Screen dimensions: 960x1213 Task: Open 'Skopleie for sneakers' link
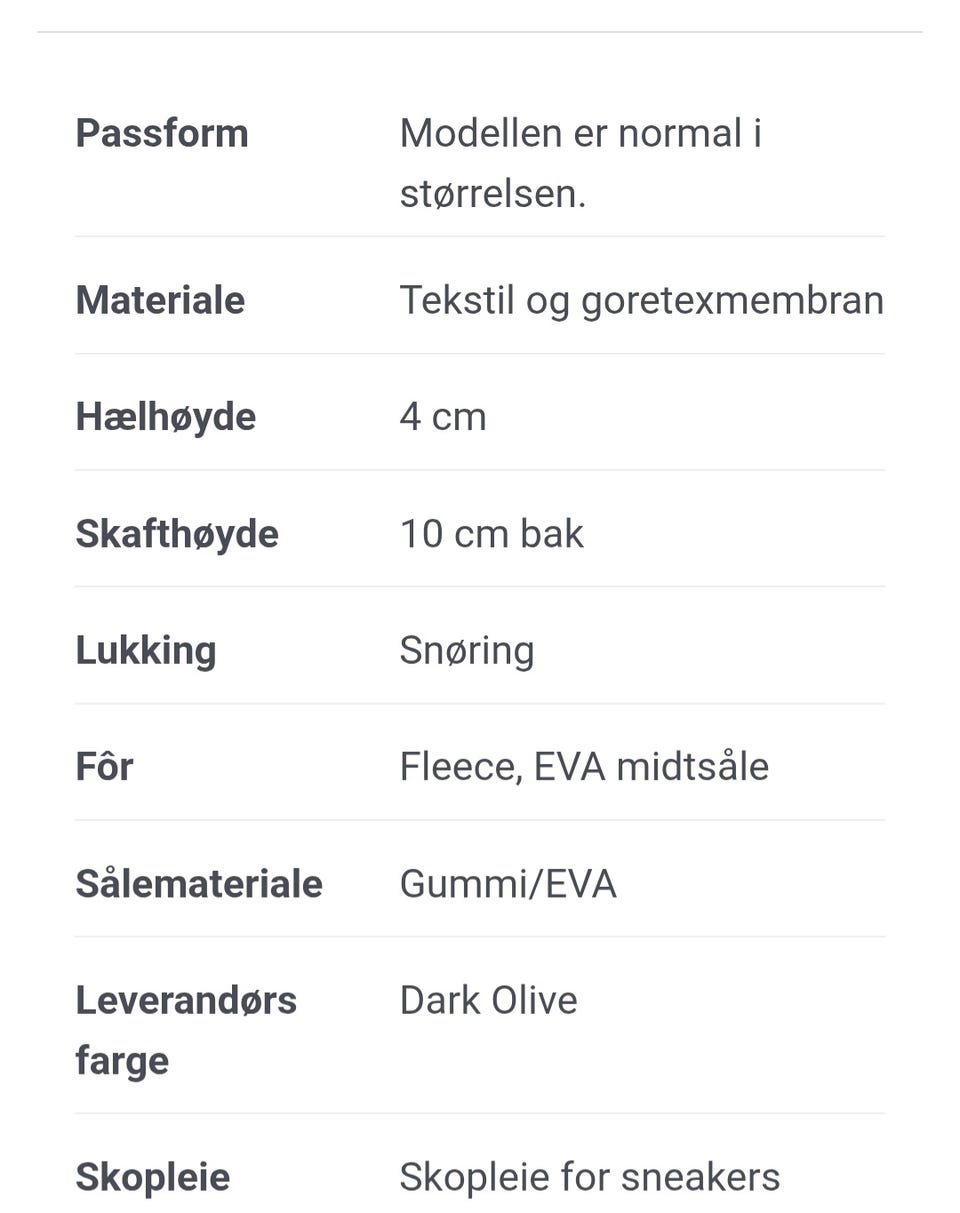point(589,1177)
